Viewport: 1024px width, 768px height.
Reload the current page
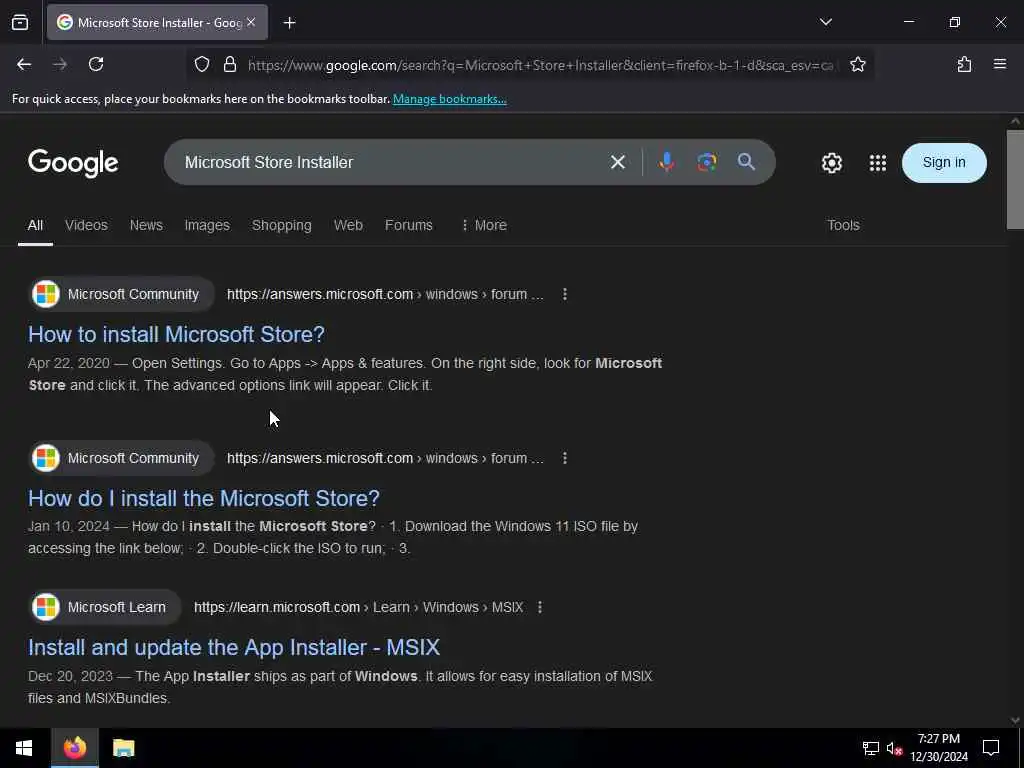coord(96,64)
